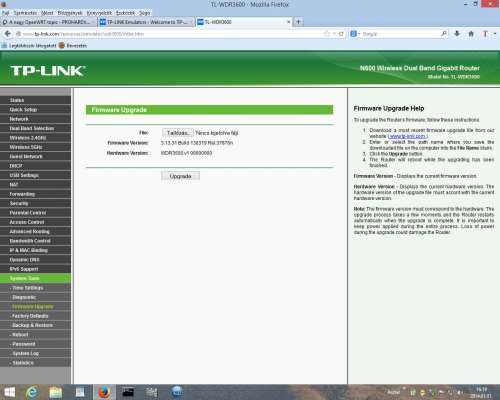Click the Leglátogatottabb bookmark
This screenshot has width=500, height=400.
(29, 45)
